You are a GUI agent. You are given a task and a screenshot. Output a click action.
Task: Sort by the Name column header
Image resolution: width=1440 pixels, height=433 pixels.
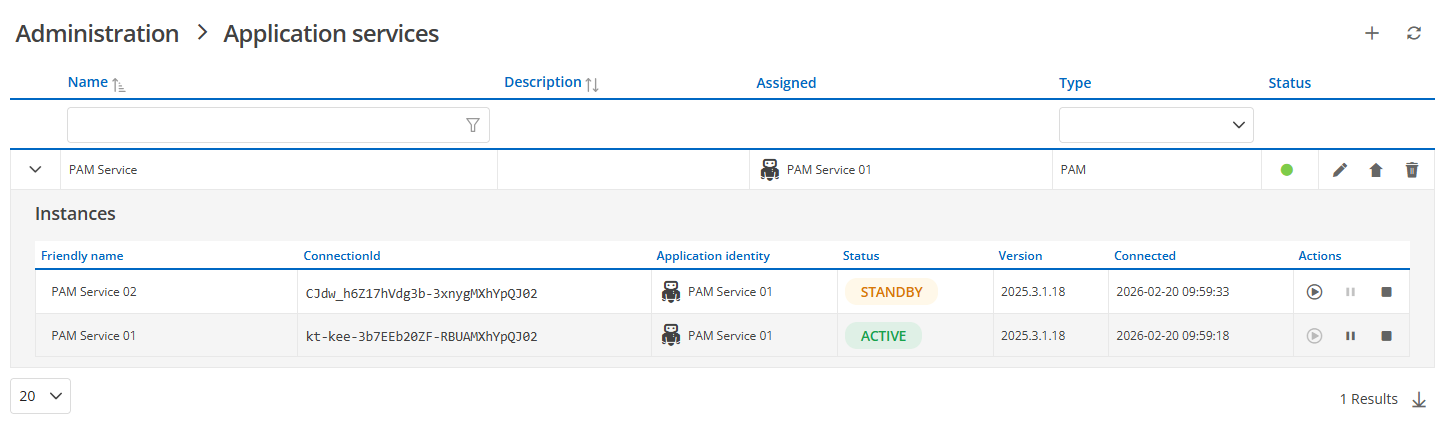point(88,83)
